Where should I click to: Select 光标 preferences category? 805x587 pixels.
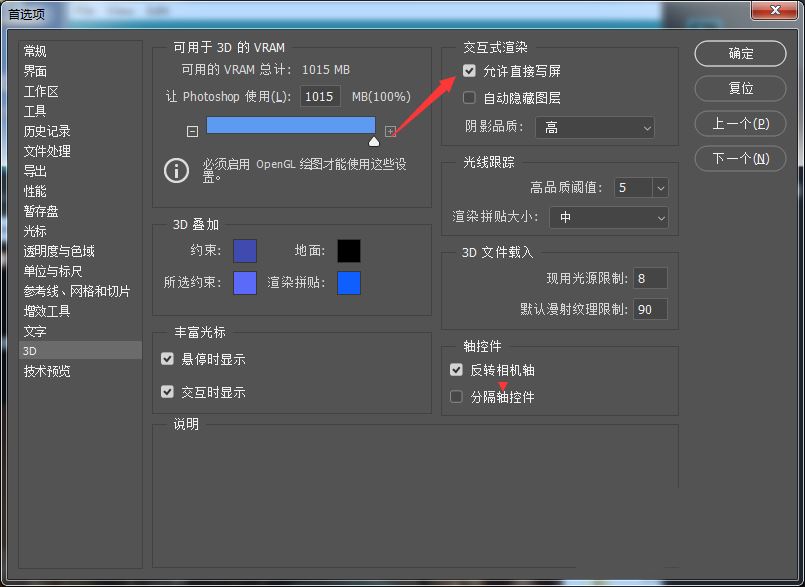[x=35, y=231]
